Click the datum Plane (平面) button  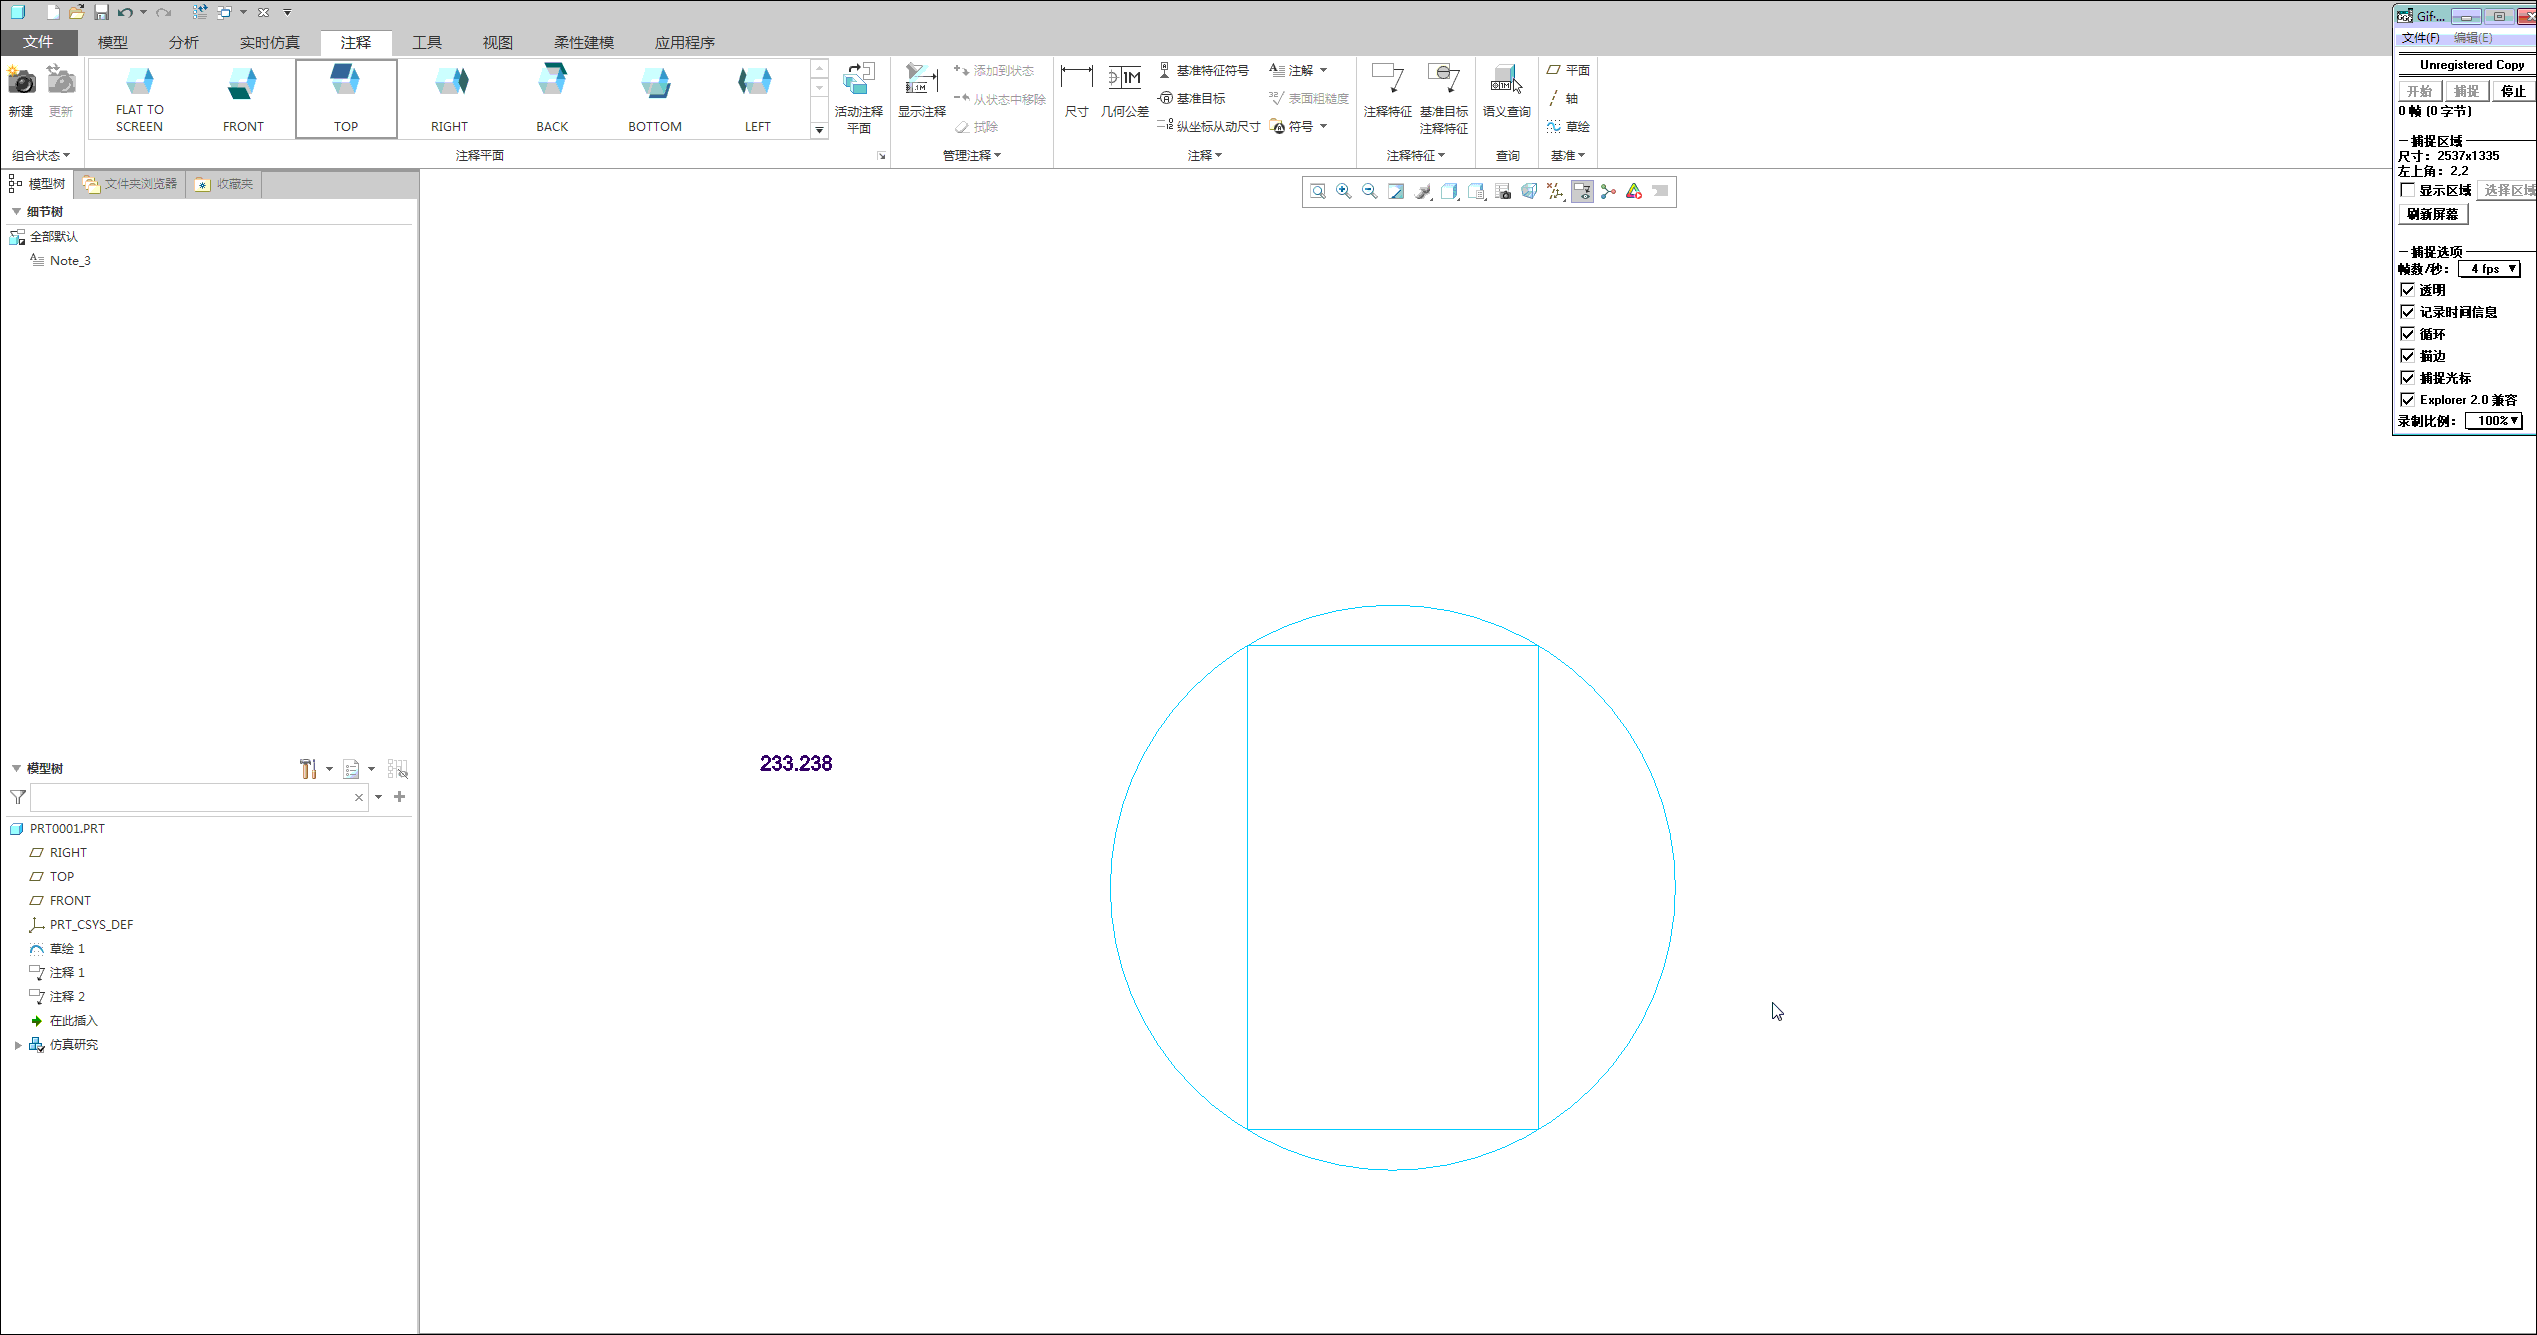click(1568, 70)
